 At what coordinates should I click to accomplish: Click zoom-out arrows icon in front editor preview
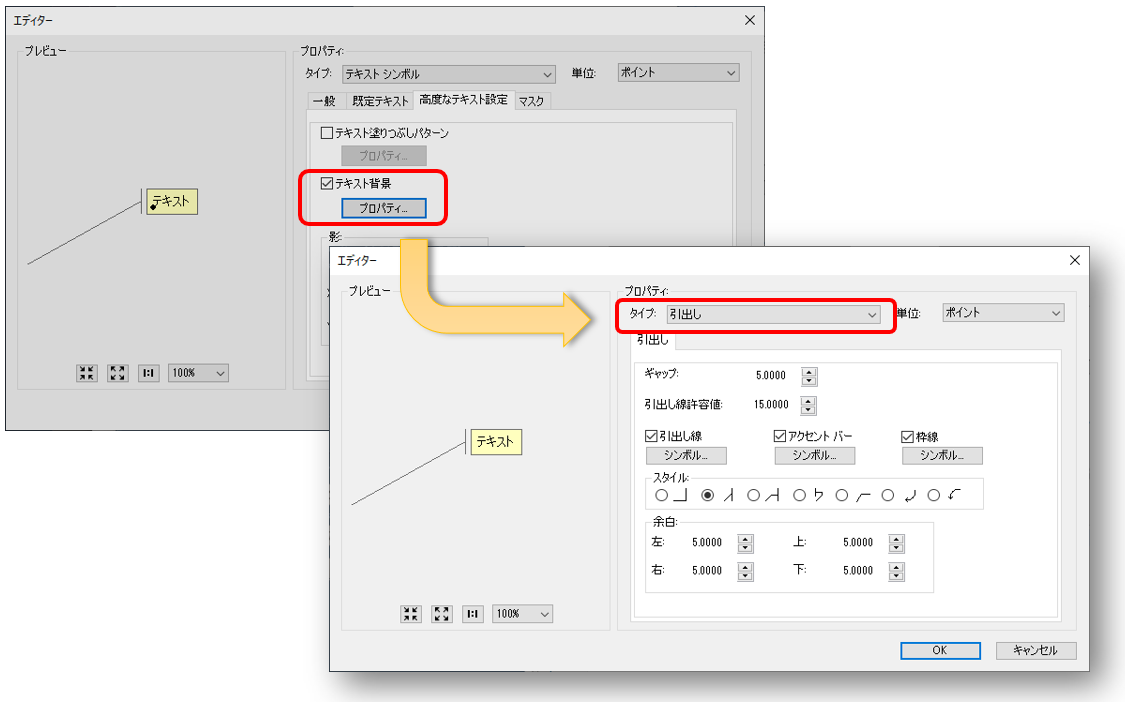click(441, 614)
